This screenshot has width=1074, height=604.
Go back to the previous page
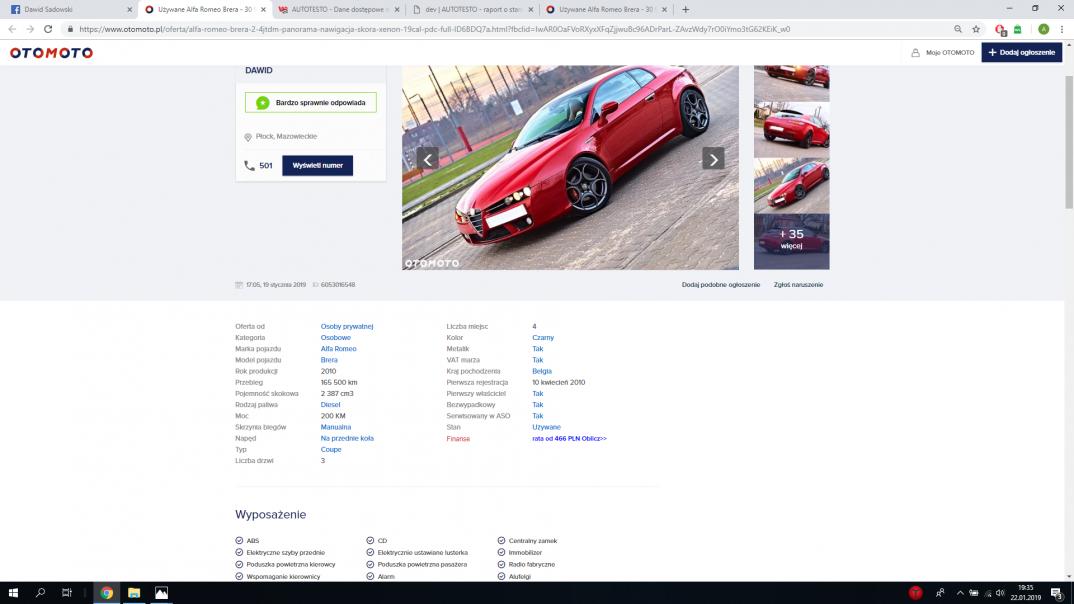pyautogui.click(x=12, y=29)
